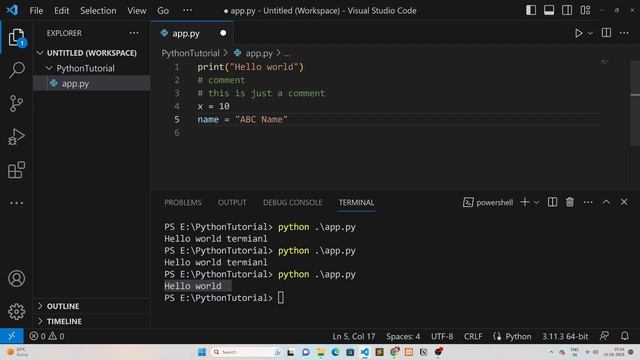This screenshot has width=640, height=360.
Task: Open run button dropdown arrow
Action: coord(590,33)
